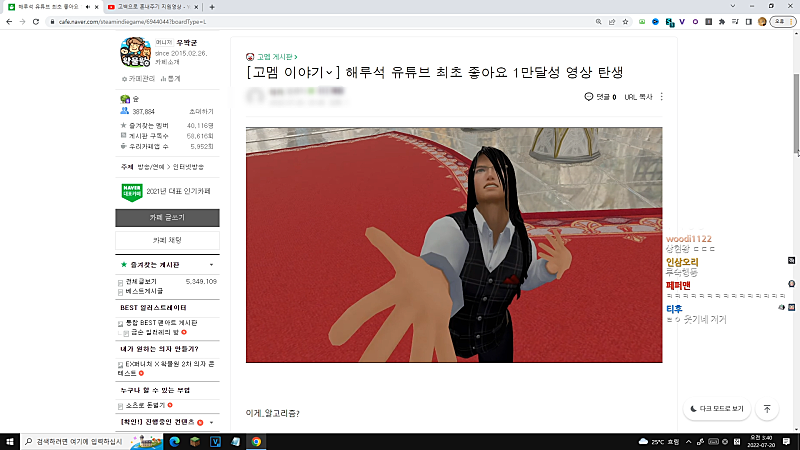Image resolution: width=800 pixels, height=450 pixels.
Task: Open the Notepad-style app on taskbar
Action: pyautogui.click(x=236, y=442)
